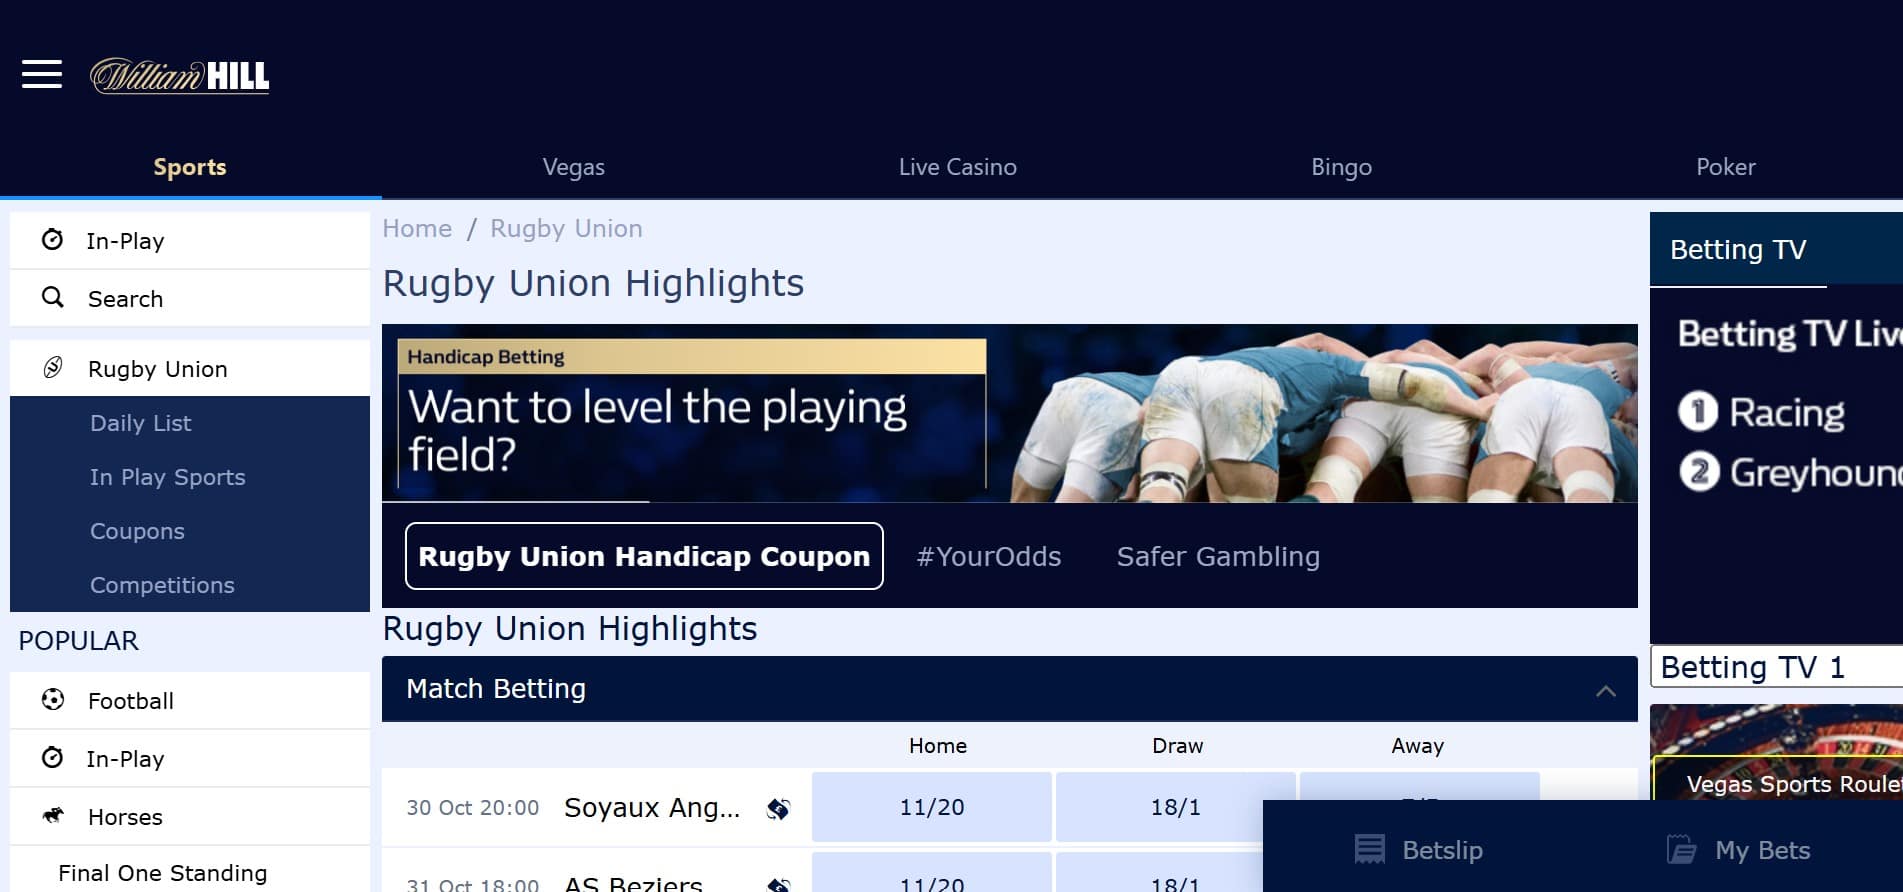The width and height of the screenshot is (1903, 892).
Task: Collapse the Match Betting section
Action: 1606,690
